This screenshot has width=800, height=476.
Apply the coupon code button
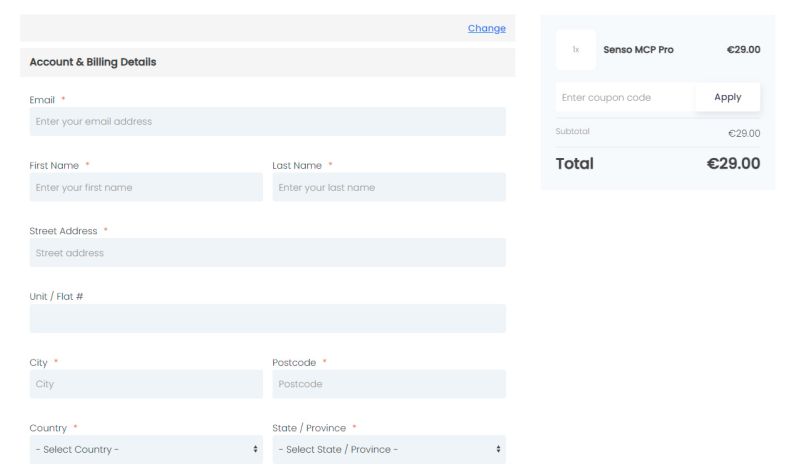click(x=728, y=97)
